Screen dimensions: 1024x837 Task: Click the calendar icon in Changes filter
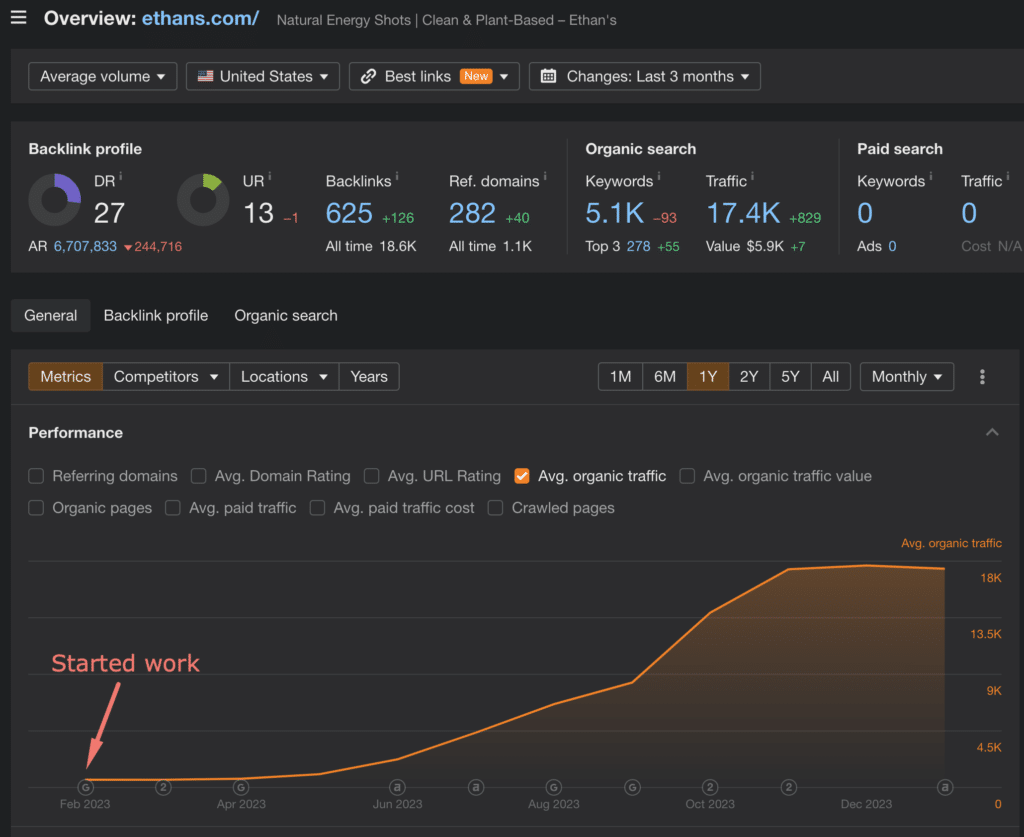click(x=549, y=76)
